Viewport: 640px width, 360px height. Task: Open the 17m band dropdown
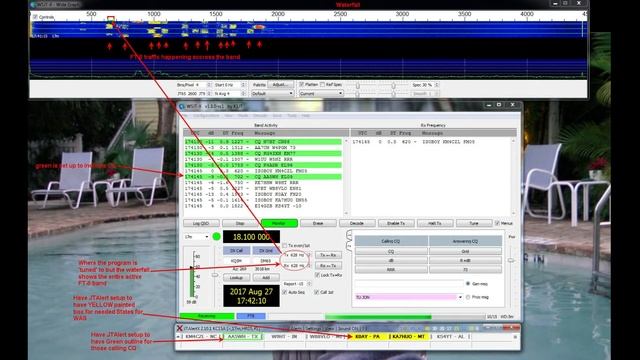(x=196, y=237)
